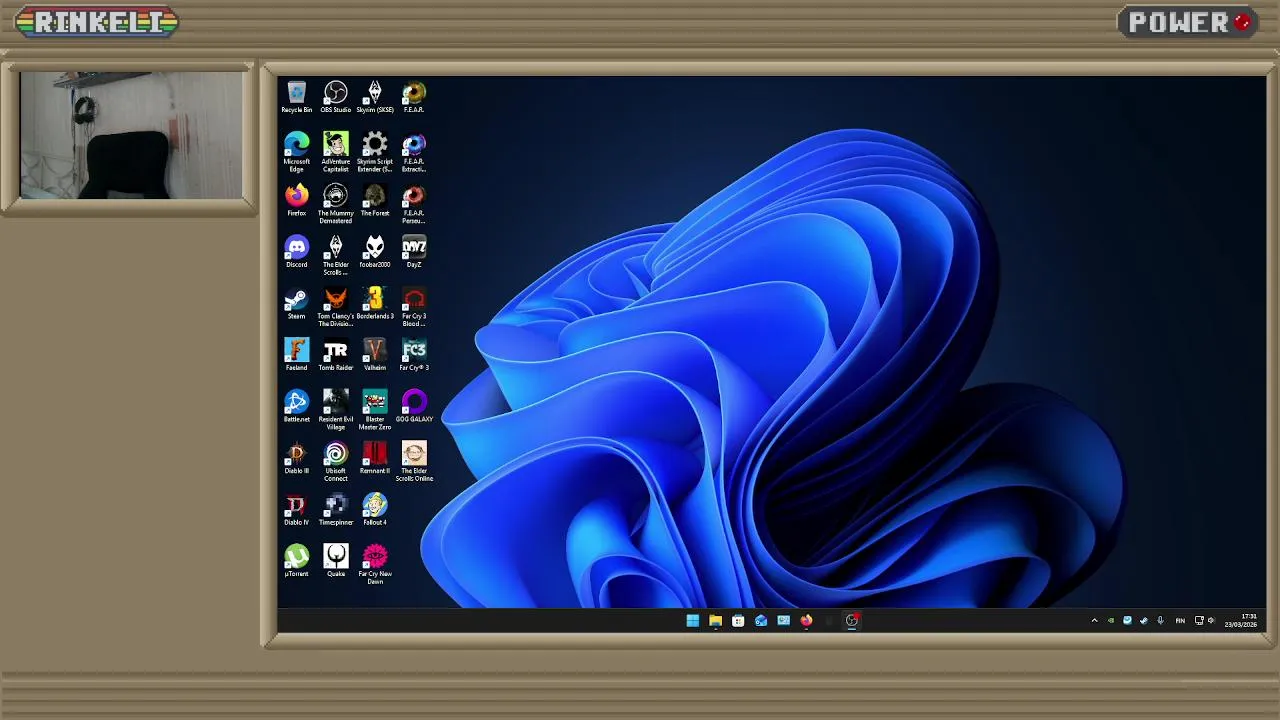Click the Steam system tray icon

coord(1144,621)
